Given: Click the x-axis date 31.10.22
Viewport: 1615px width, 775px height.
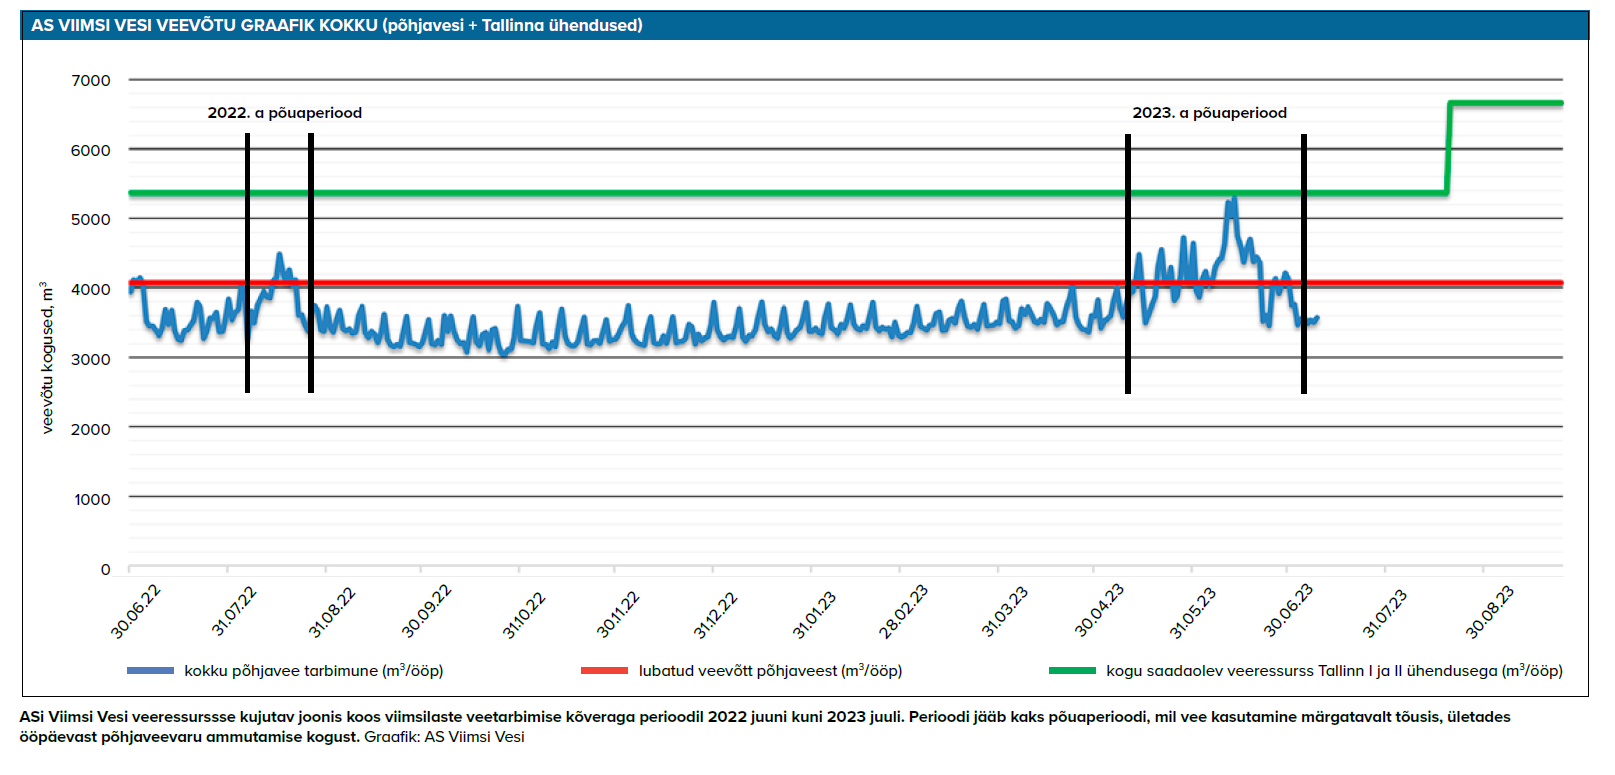Looking at the screenshot, I should pos(524,615).
